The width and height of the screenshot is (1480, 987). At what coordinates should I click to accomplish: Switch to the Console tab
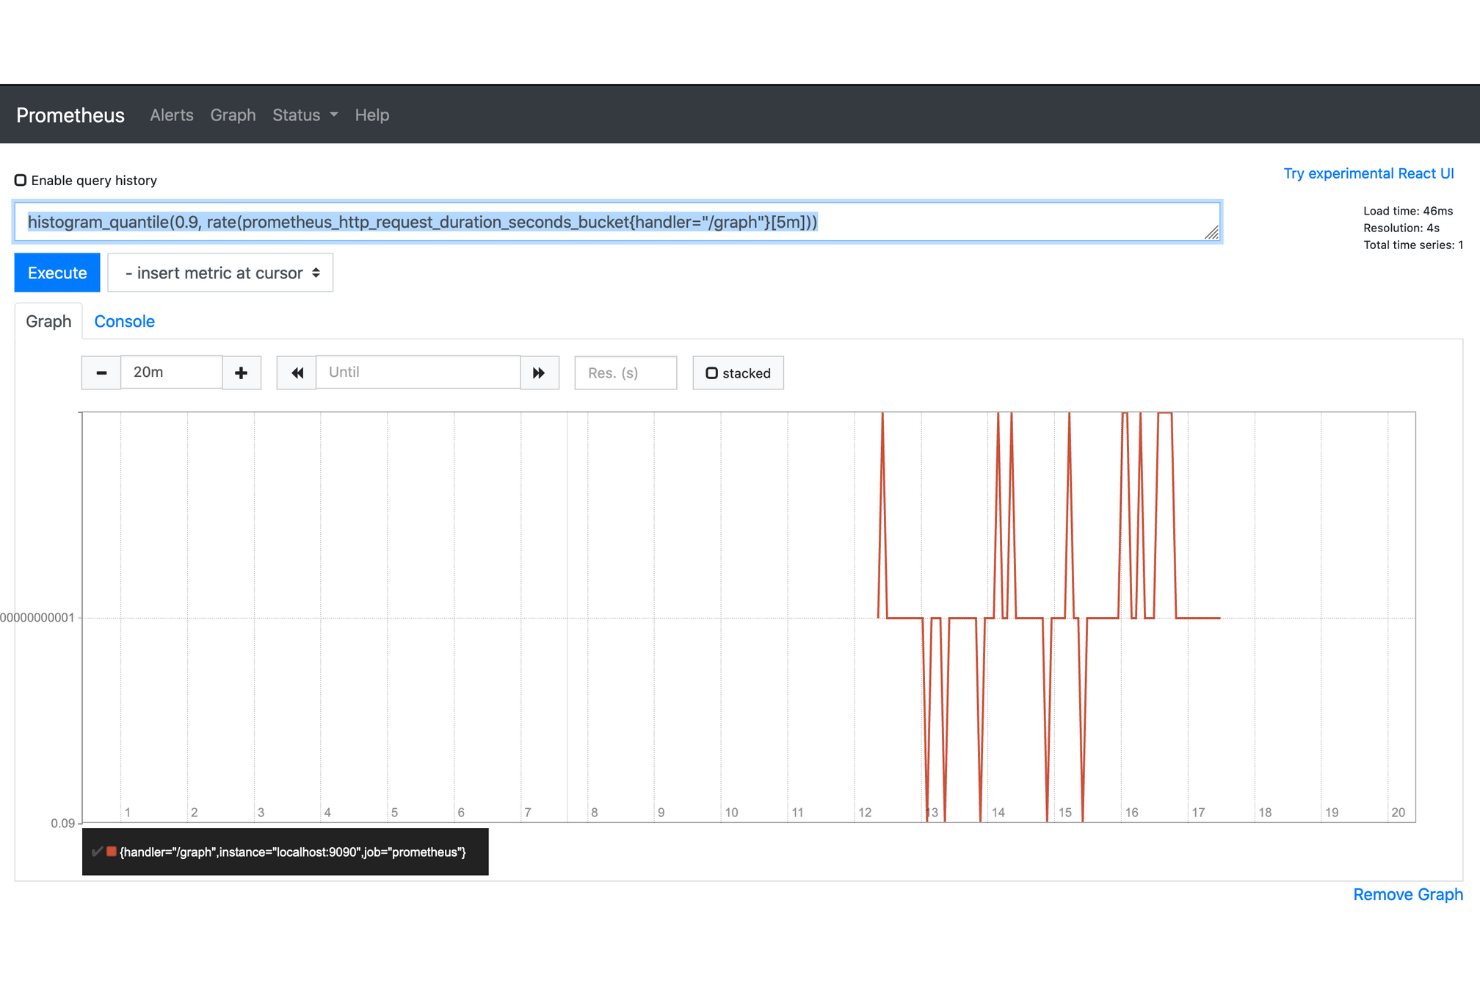pyautogui.click(x=124, y=321)
